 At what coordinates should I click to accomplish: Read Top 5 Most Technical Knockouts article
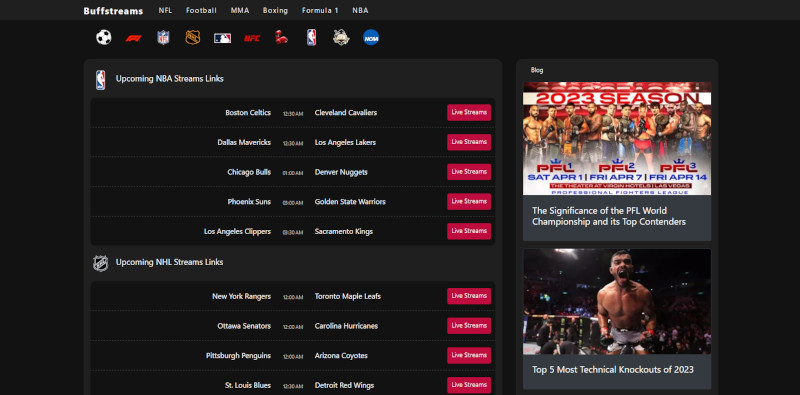pyautogui.click(x=613, y=369)
